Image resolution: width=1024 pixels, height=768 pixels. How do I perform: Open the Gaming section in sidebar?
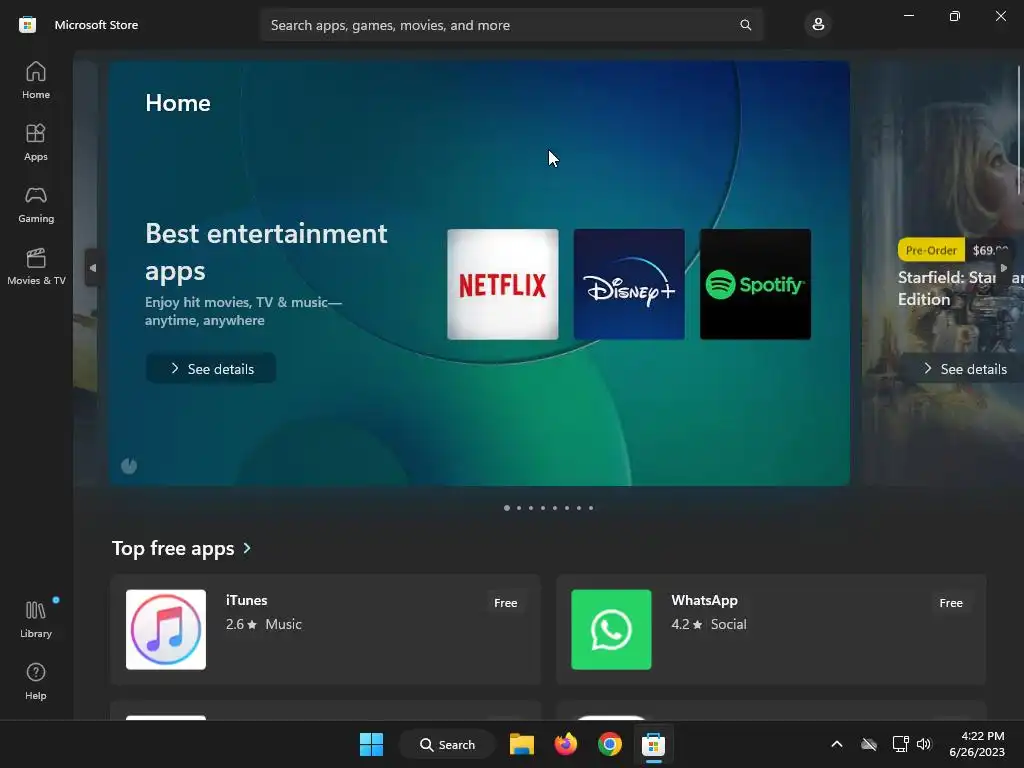pos(36,204)
